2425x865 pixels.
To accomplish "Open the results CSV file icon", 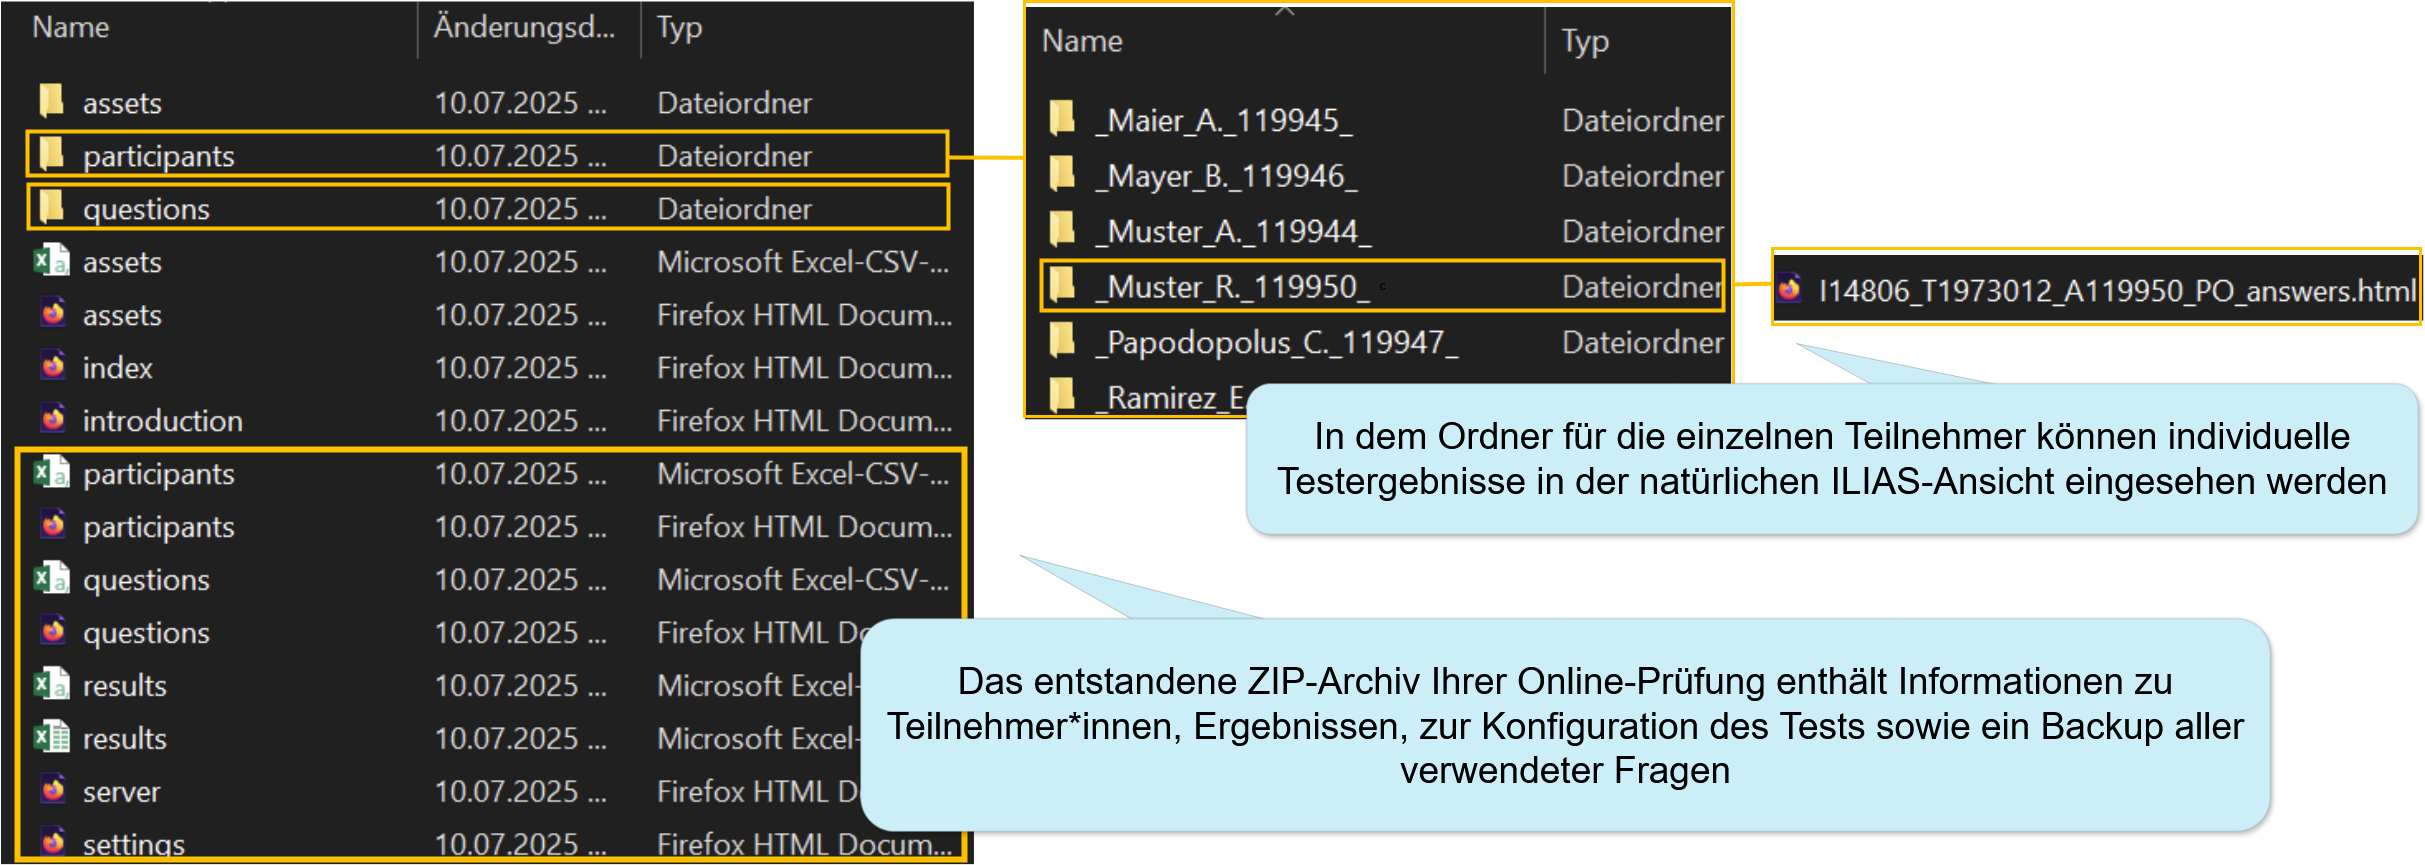I will click(51, 684).
